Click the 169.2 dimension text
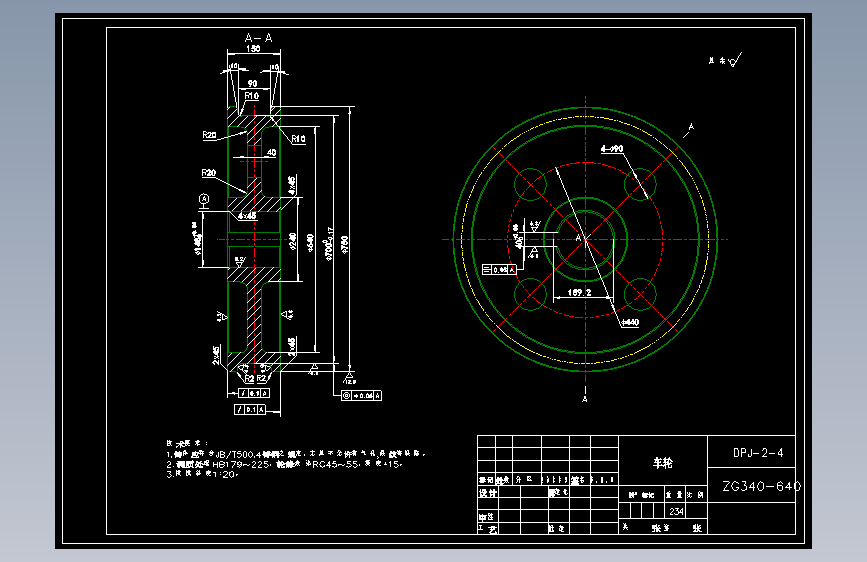 [579, 292]
